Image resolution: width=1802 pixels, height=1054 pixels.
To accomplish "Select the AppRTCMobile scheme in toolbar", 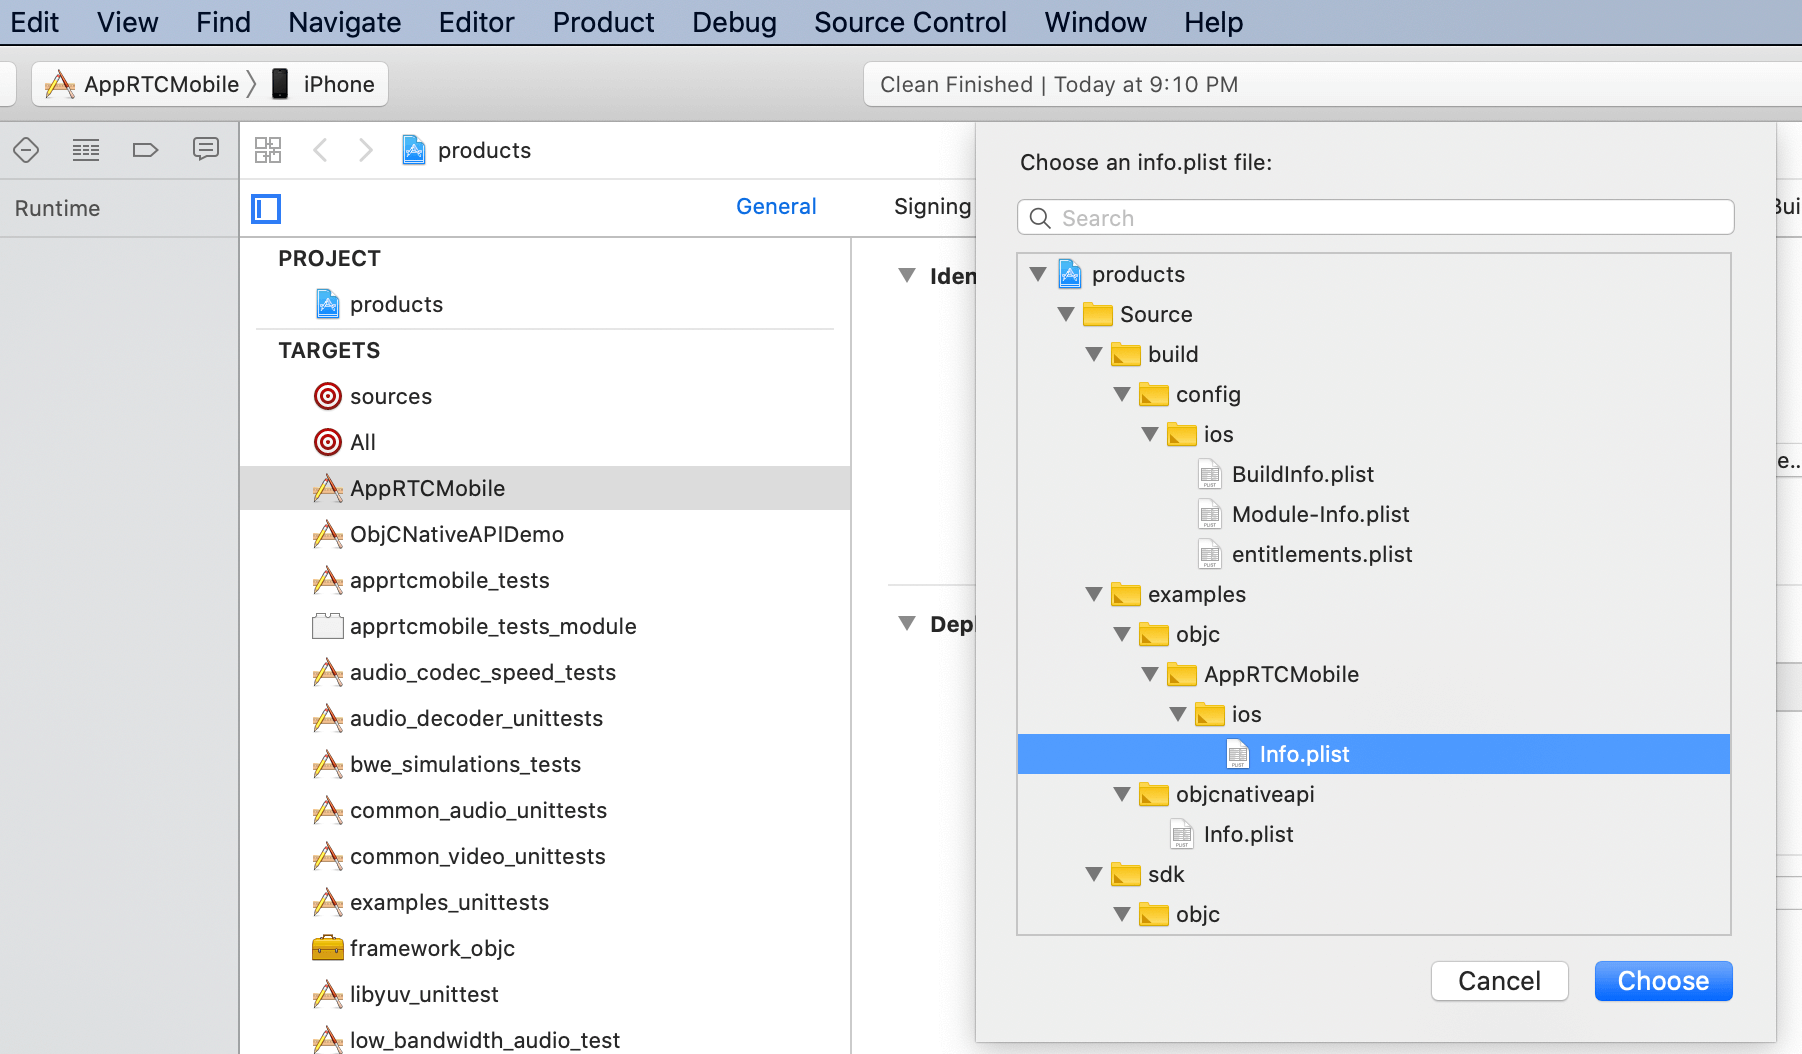I will (x=142, y=84).
